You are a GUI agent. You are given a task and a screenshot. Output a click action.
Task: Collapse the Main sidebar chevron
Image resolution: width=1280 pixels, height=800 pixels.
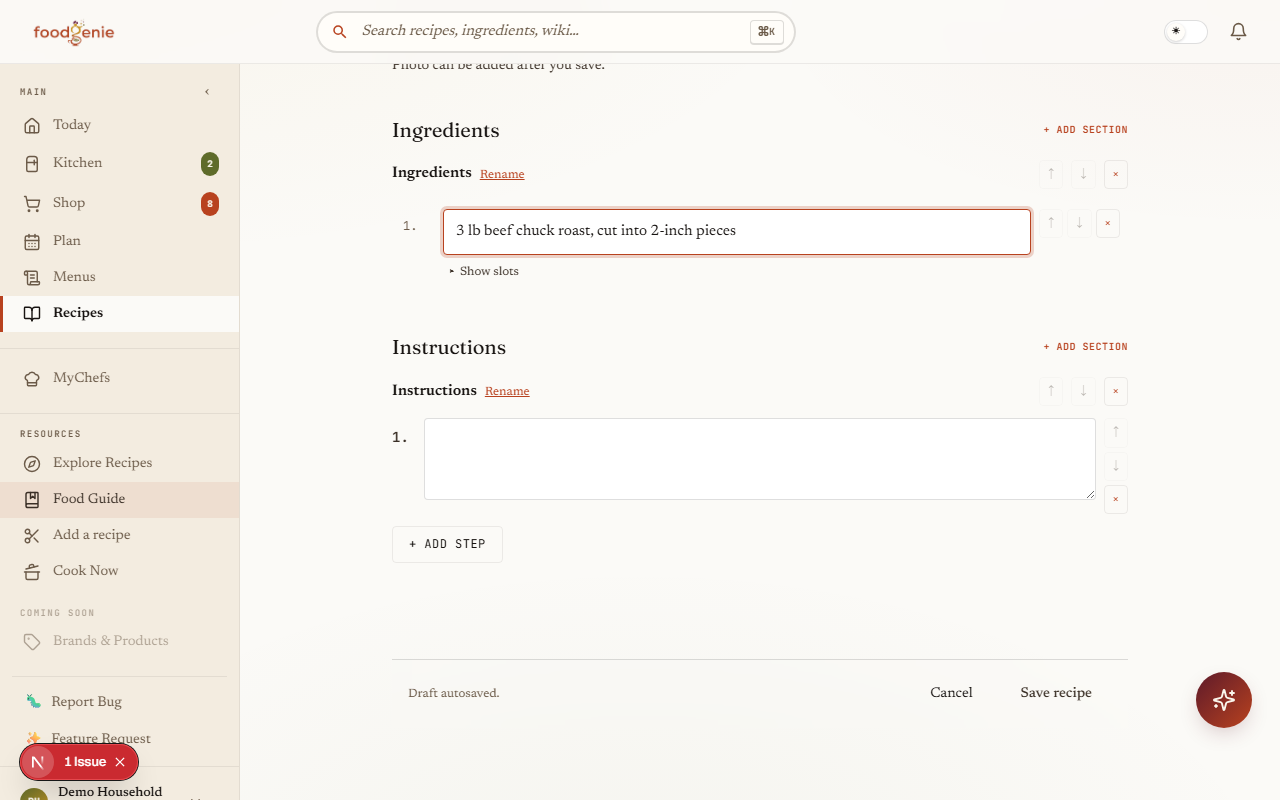(x=207, y=92)
